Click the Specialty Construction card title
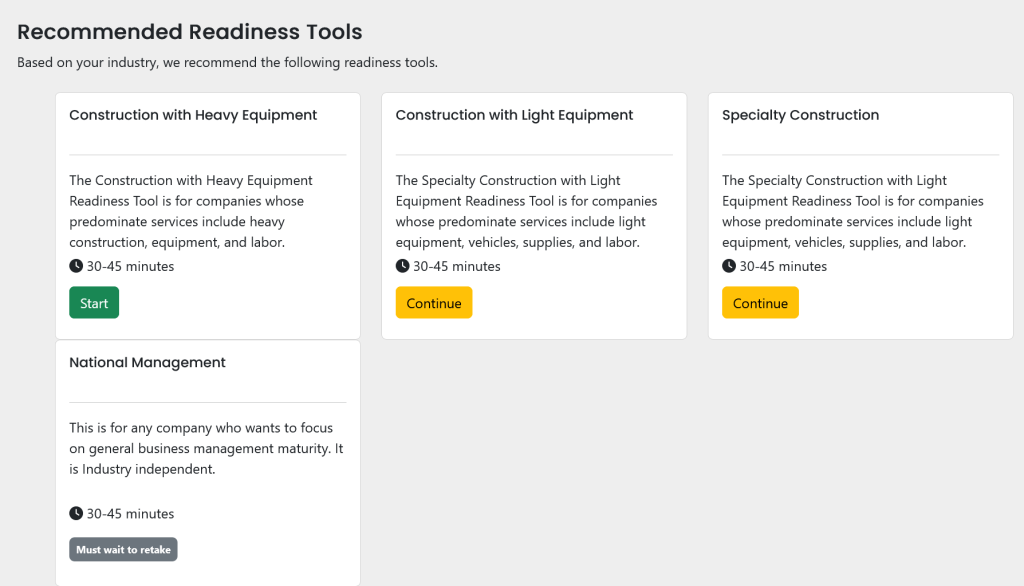The height and width of the screenshot is (586, 1024). (800, 115)
